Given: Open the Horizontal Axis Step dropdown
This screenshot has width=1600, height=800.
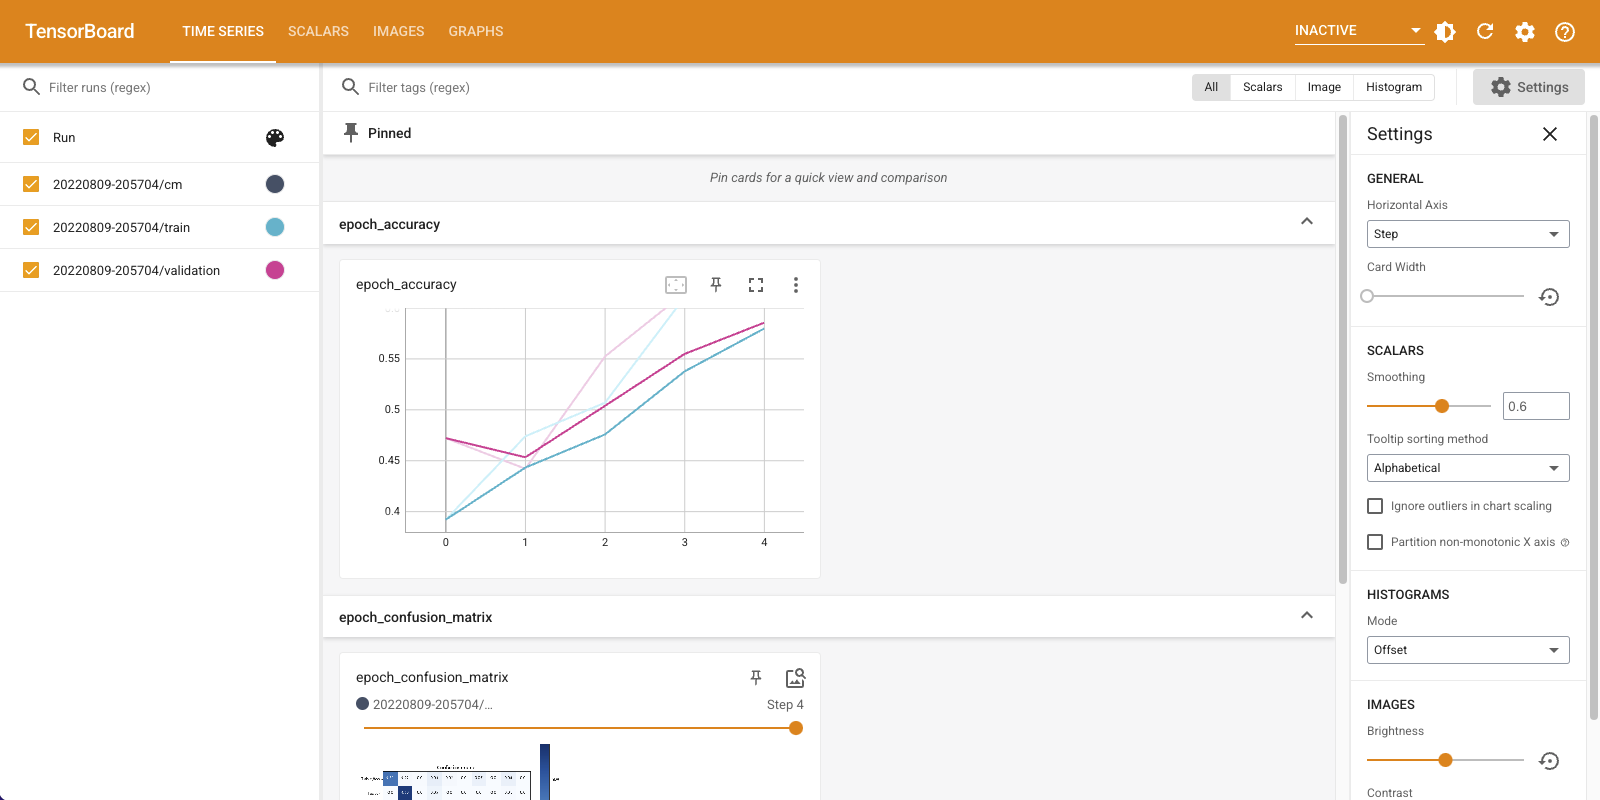Looking at the screenshot, I should tap(1467, 234).
